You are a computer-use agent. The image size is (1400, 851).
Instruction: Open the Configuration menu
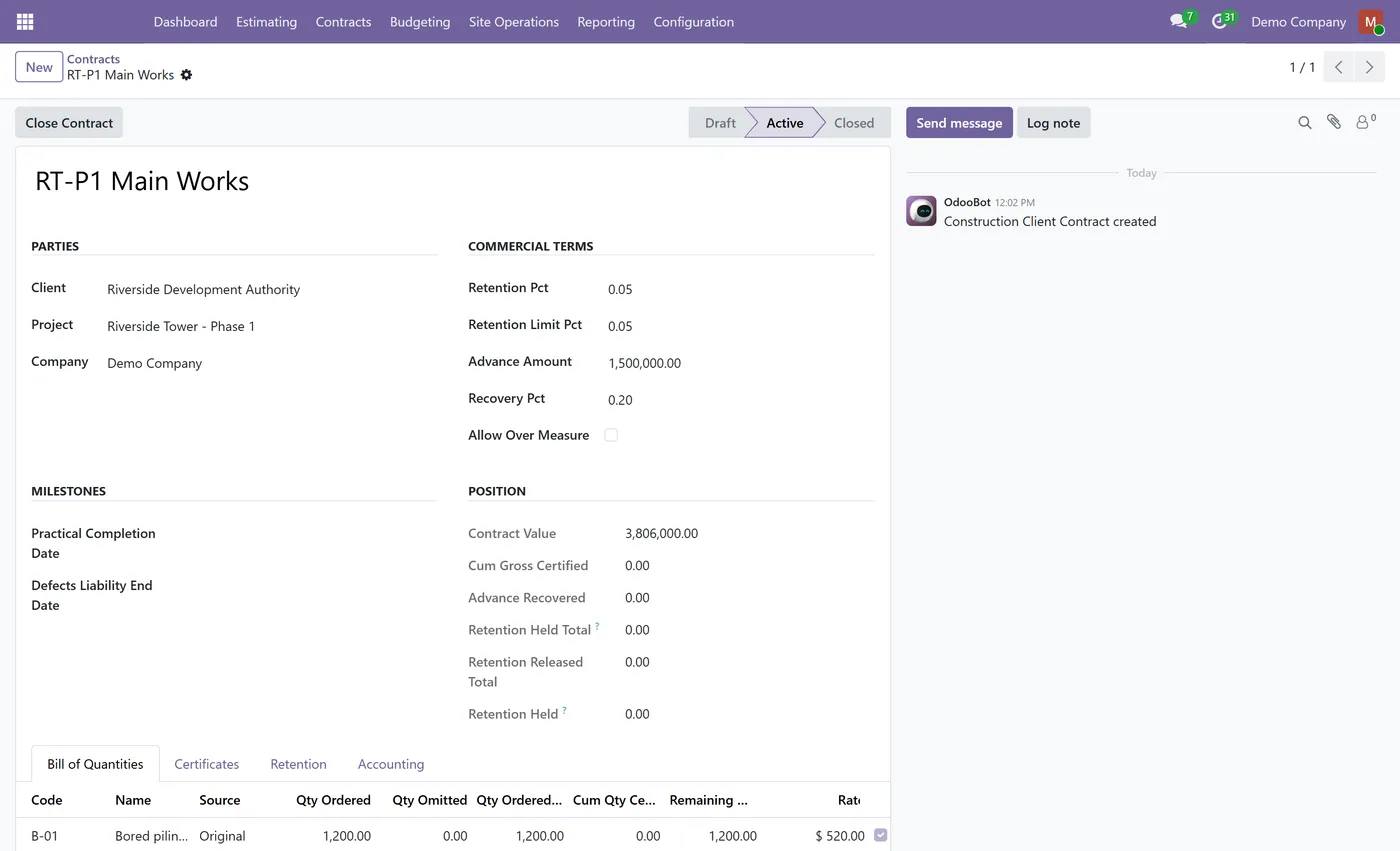693,21
